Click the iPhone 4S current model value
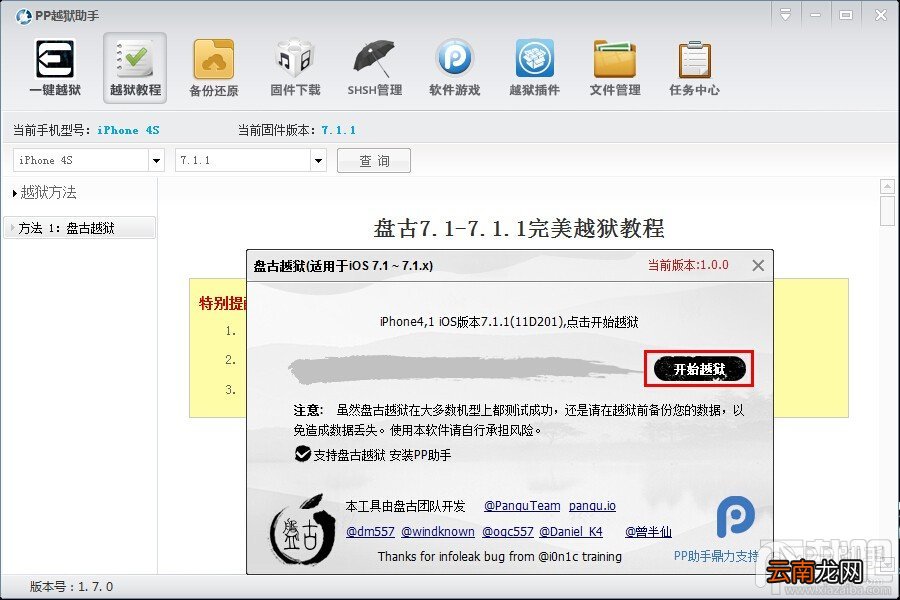This screenshot has width=900, height=600. [128, 130]
